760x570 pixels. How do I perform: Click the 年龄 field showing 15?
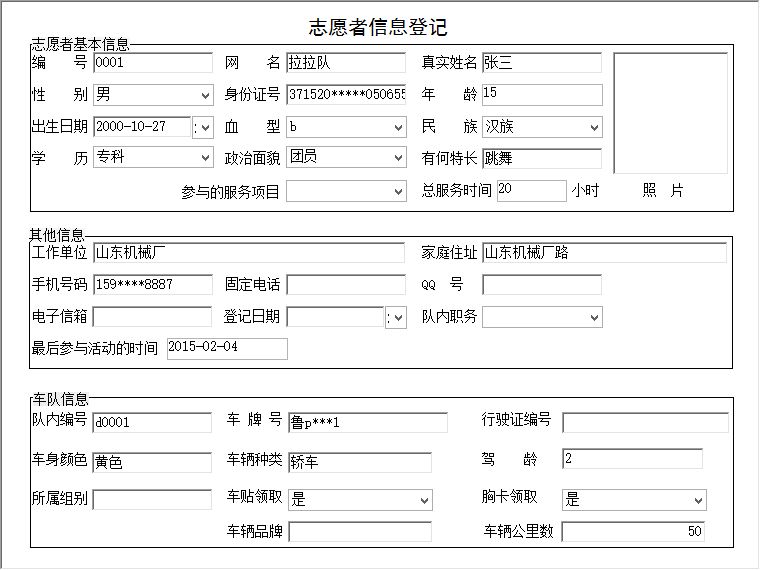542,95
